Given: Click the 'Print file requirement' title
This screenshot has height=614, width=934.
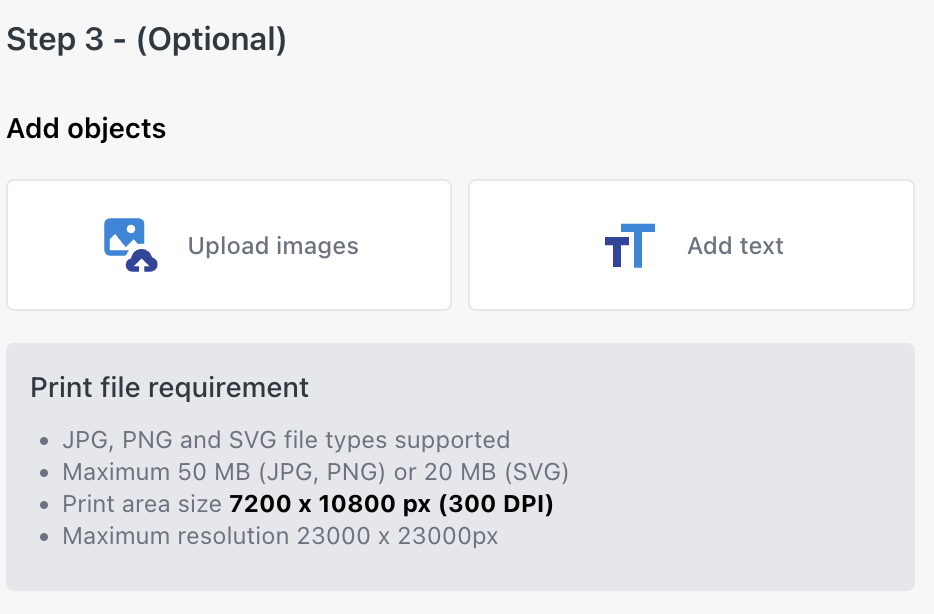Looking at the screenshot, I should pyautogui.click(x=169, y=388).
